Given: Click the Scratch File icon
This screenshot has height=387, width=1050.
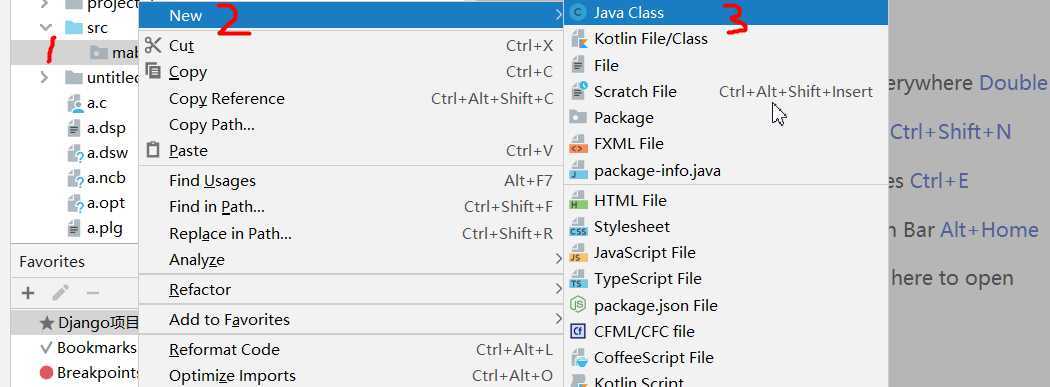Looking at the screenshot, I should point(578,92).
